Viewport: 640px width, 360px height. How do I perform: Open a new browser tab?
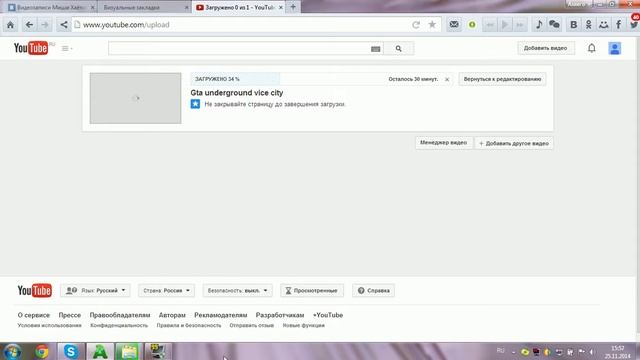[x=293, y=7]
